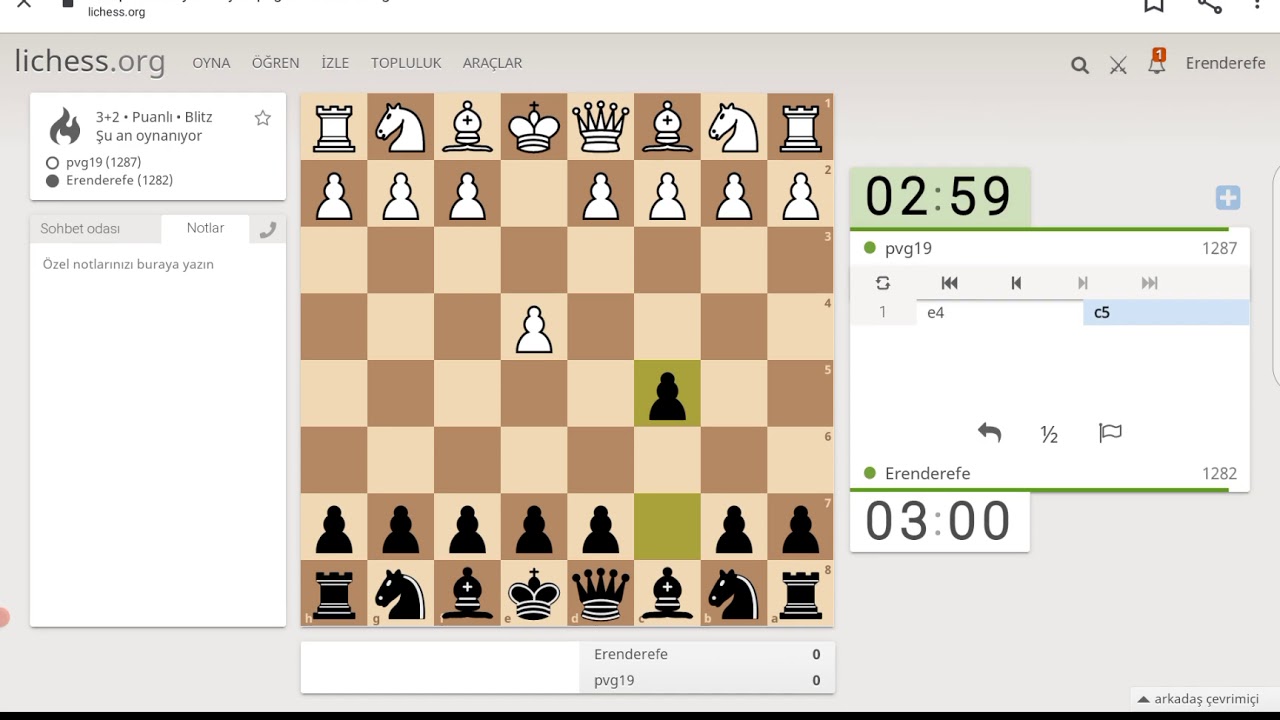1280x720 pixels.
Task: Select the white queen piece
Action: [x=601, y=127]
